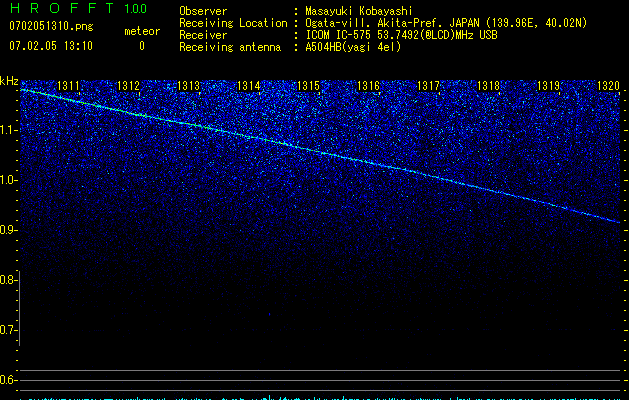Image resolution: width=629 pixels, height=400 pixels.
Task: Click the 0.6 kHz frequency label
Action: [8, 380]
